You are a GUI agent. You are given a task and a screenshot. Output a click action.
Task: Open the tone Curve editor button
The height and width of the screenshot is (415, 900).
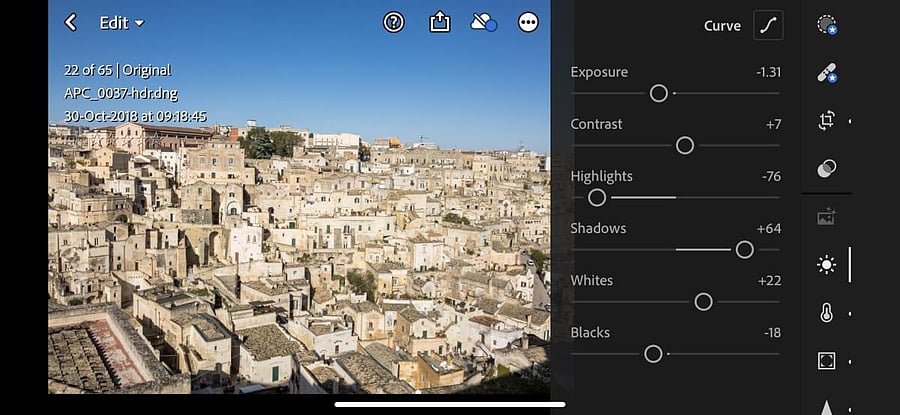pos(768,26)
